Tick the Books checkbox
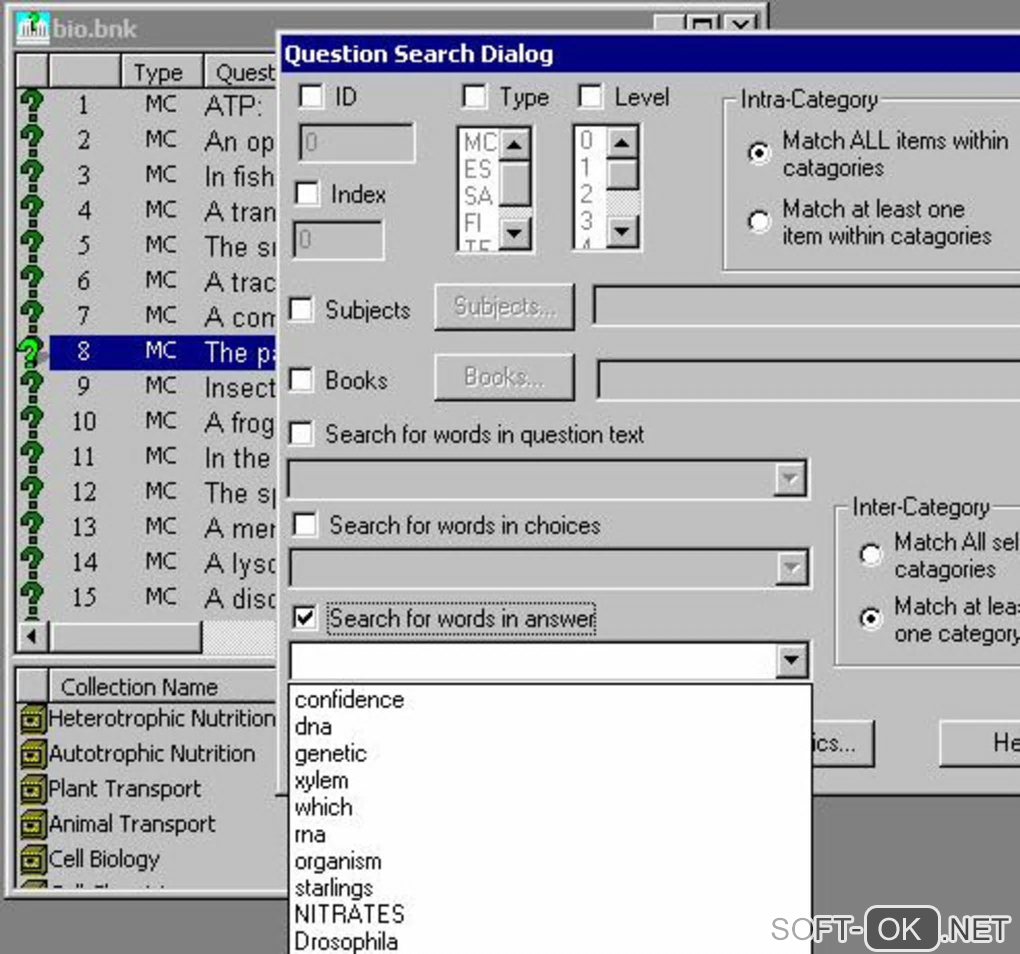Viewport: 1020px width, 954px height. (301, 379)
